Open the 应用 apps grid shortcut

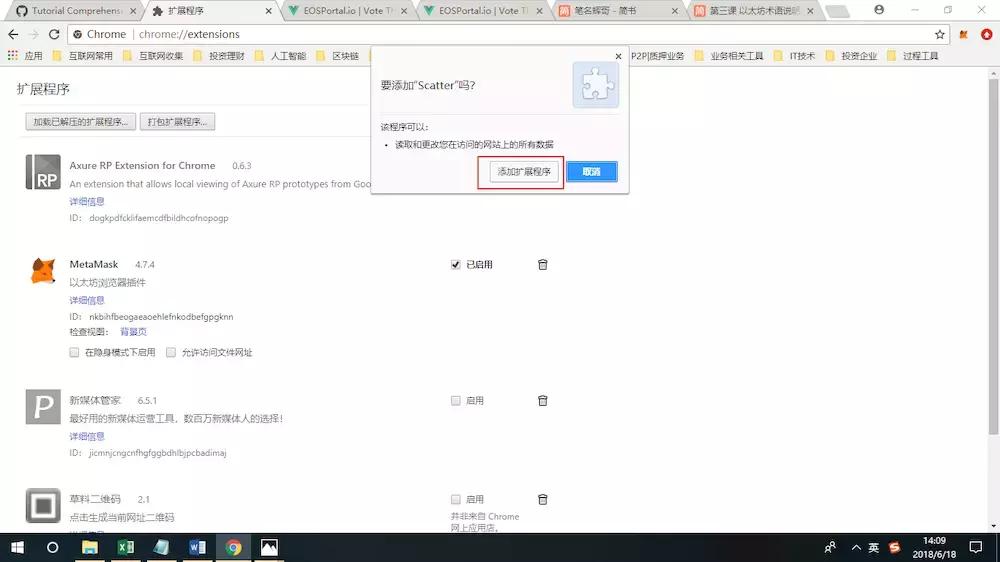click(25, 56)
